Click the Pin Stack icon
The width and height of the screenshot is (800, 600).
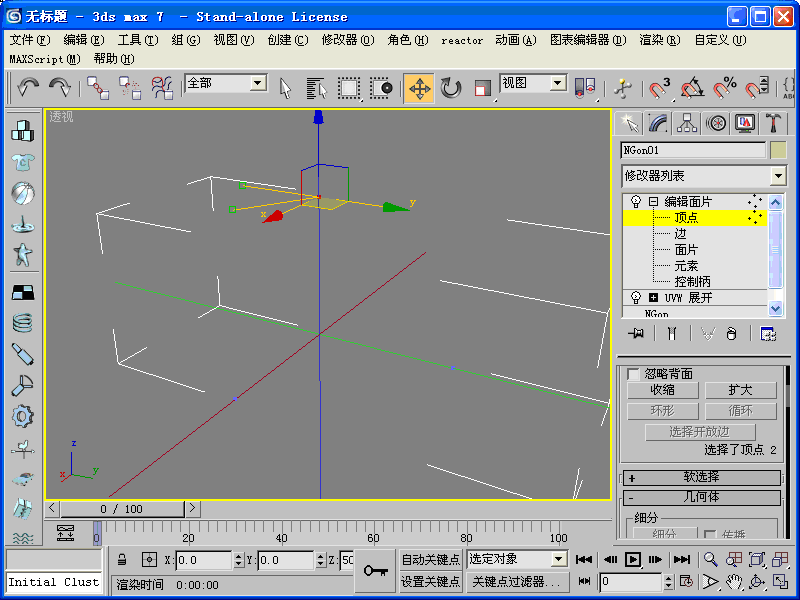click(x=634, y=334)
